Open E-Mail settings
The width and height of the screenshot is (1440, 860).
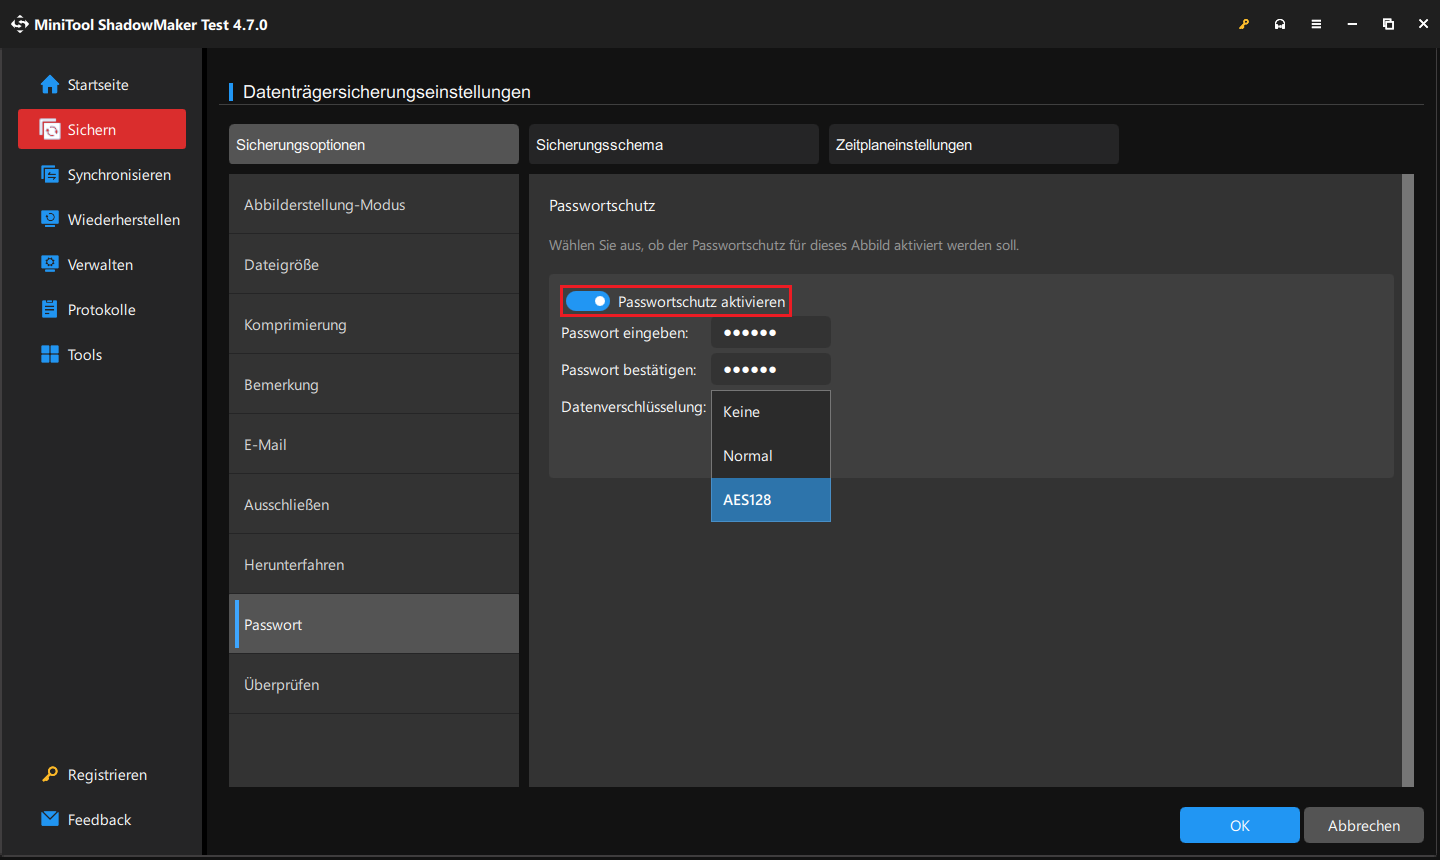point(374,444)
